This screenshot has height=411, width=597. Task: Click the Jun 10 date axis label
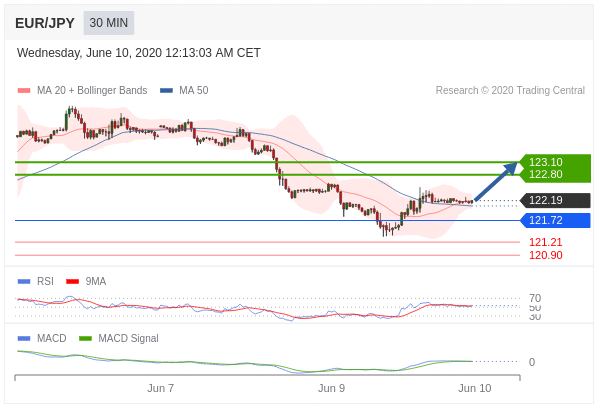point(475,388)
